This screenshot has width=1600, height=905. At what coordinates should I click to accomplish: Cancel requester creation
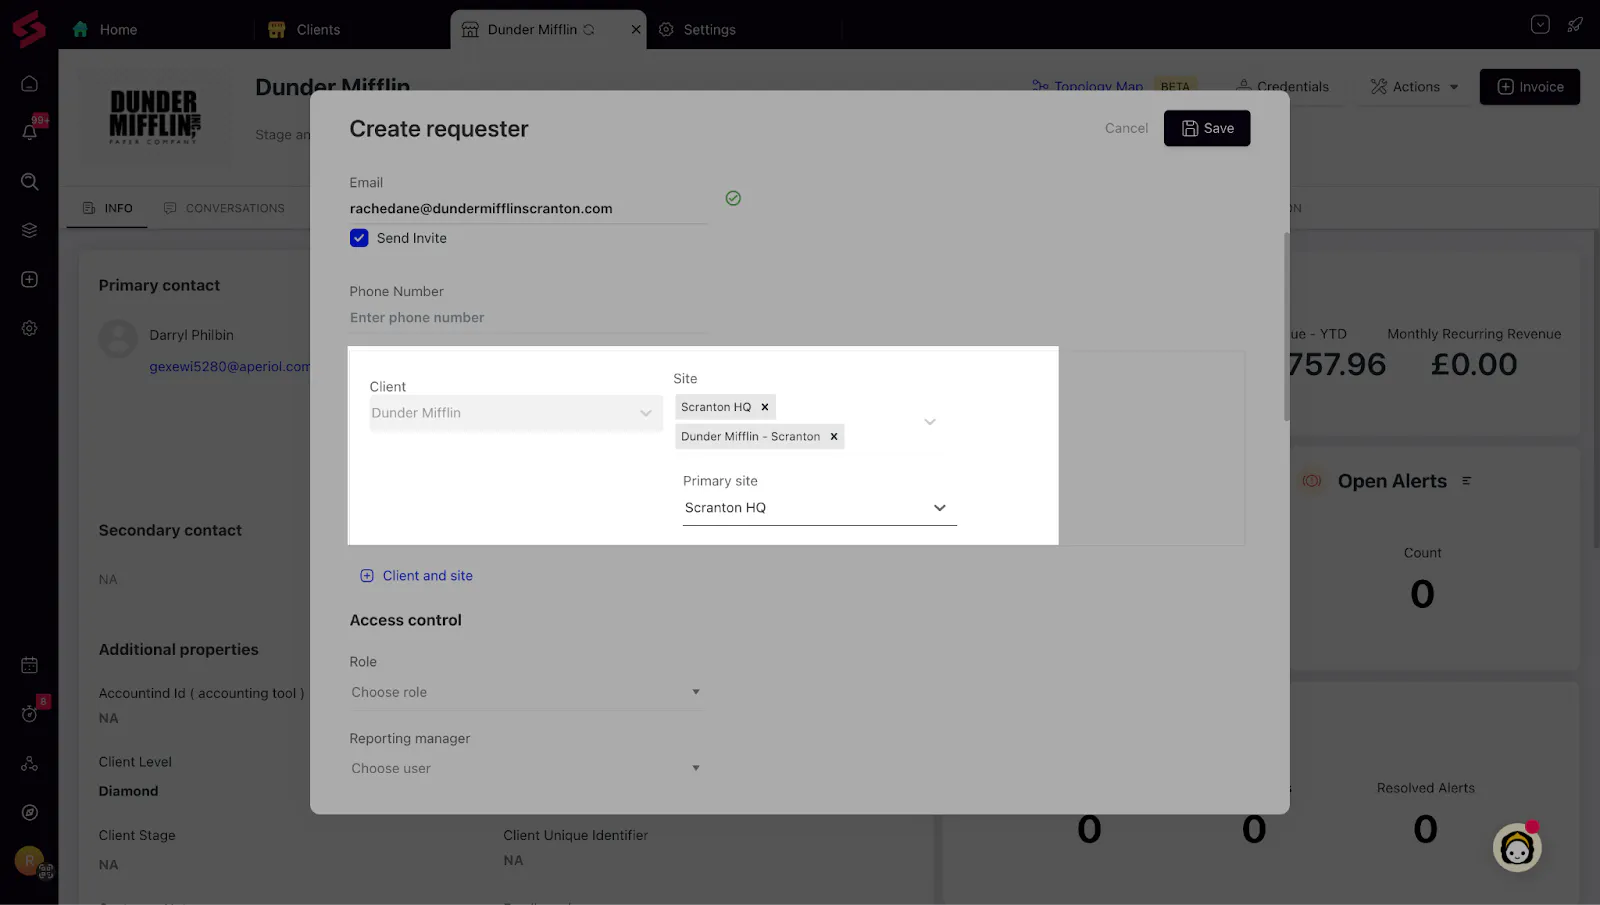1127,128
